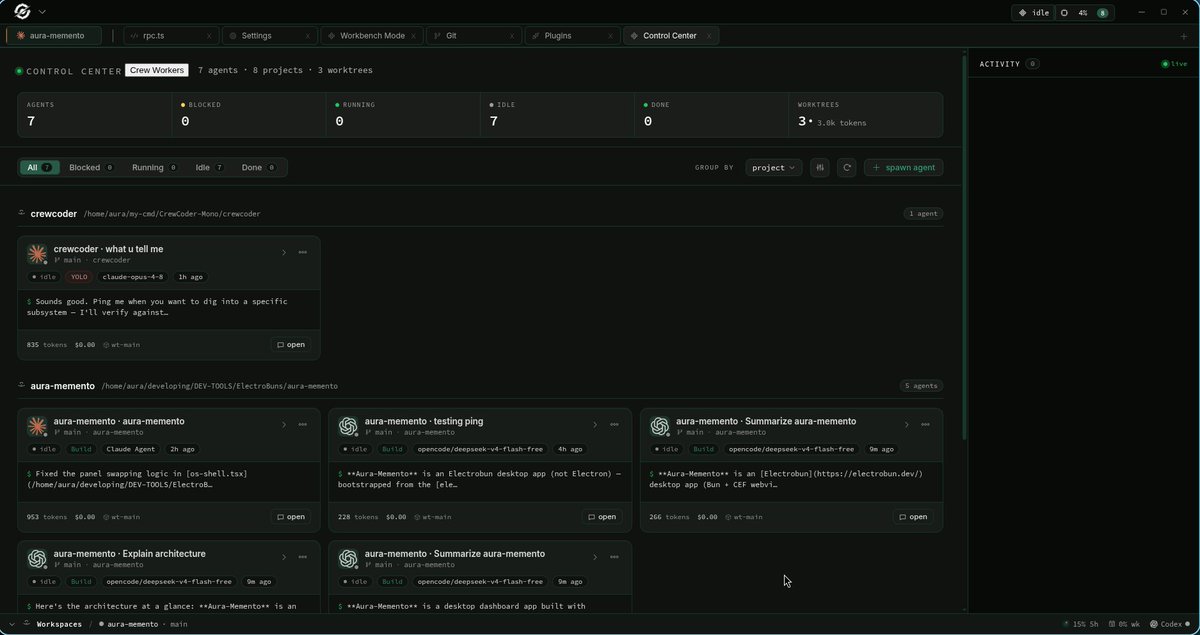Close the Workbench Mode tab

coord(414,35)
